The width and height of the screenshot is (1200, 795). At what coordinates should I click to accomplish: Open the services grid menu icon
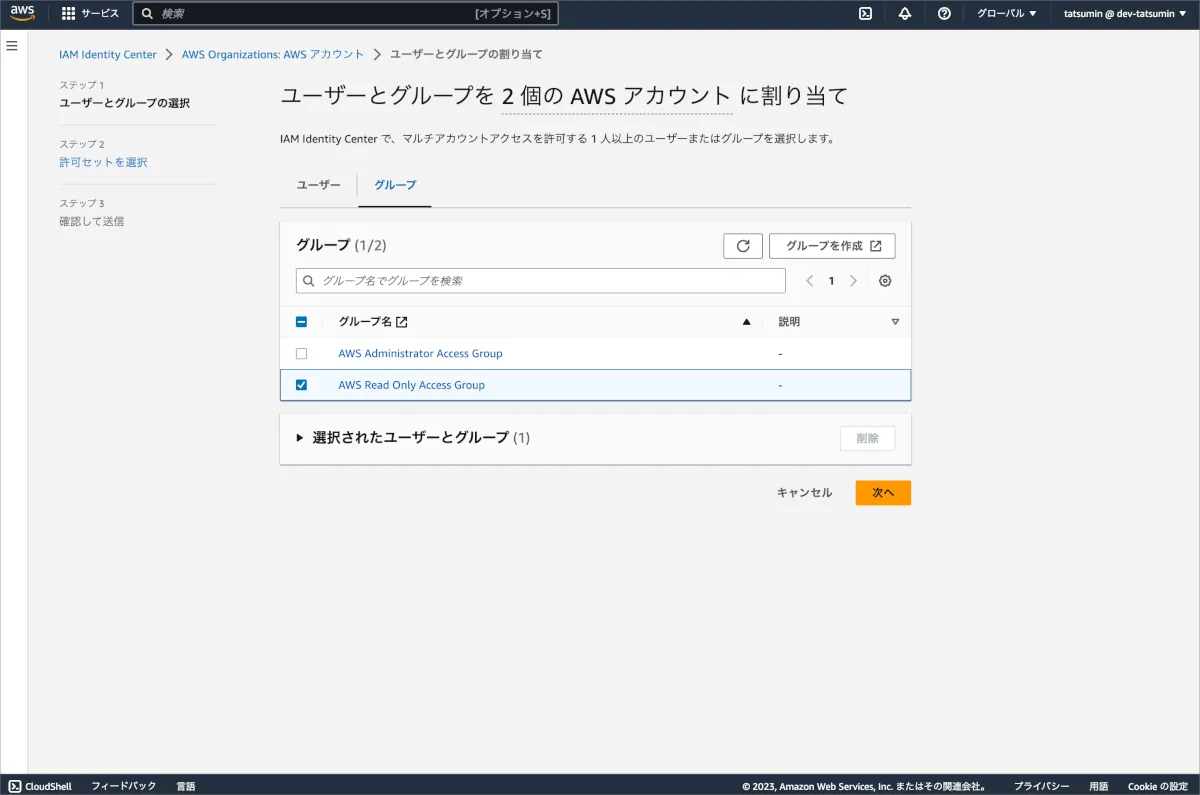coord(68,14)
